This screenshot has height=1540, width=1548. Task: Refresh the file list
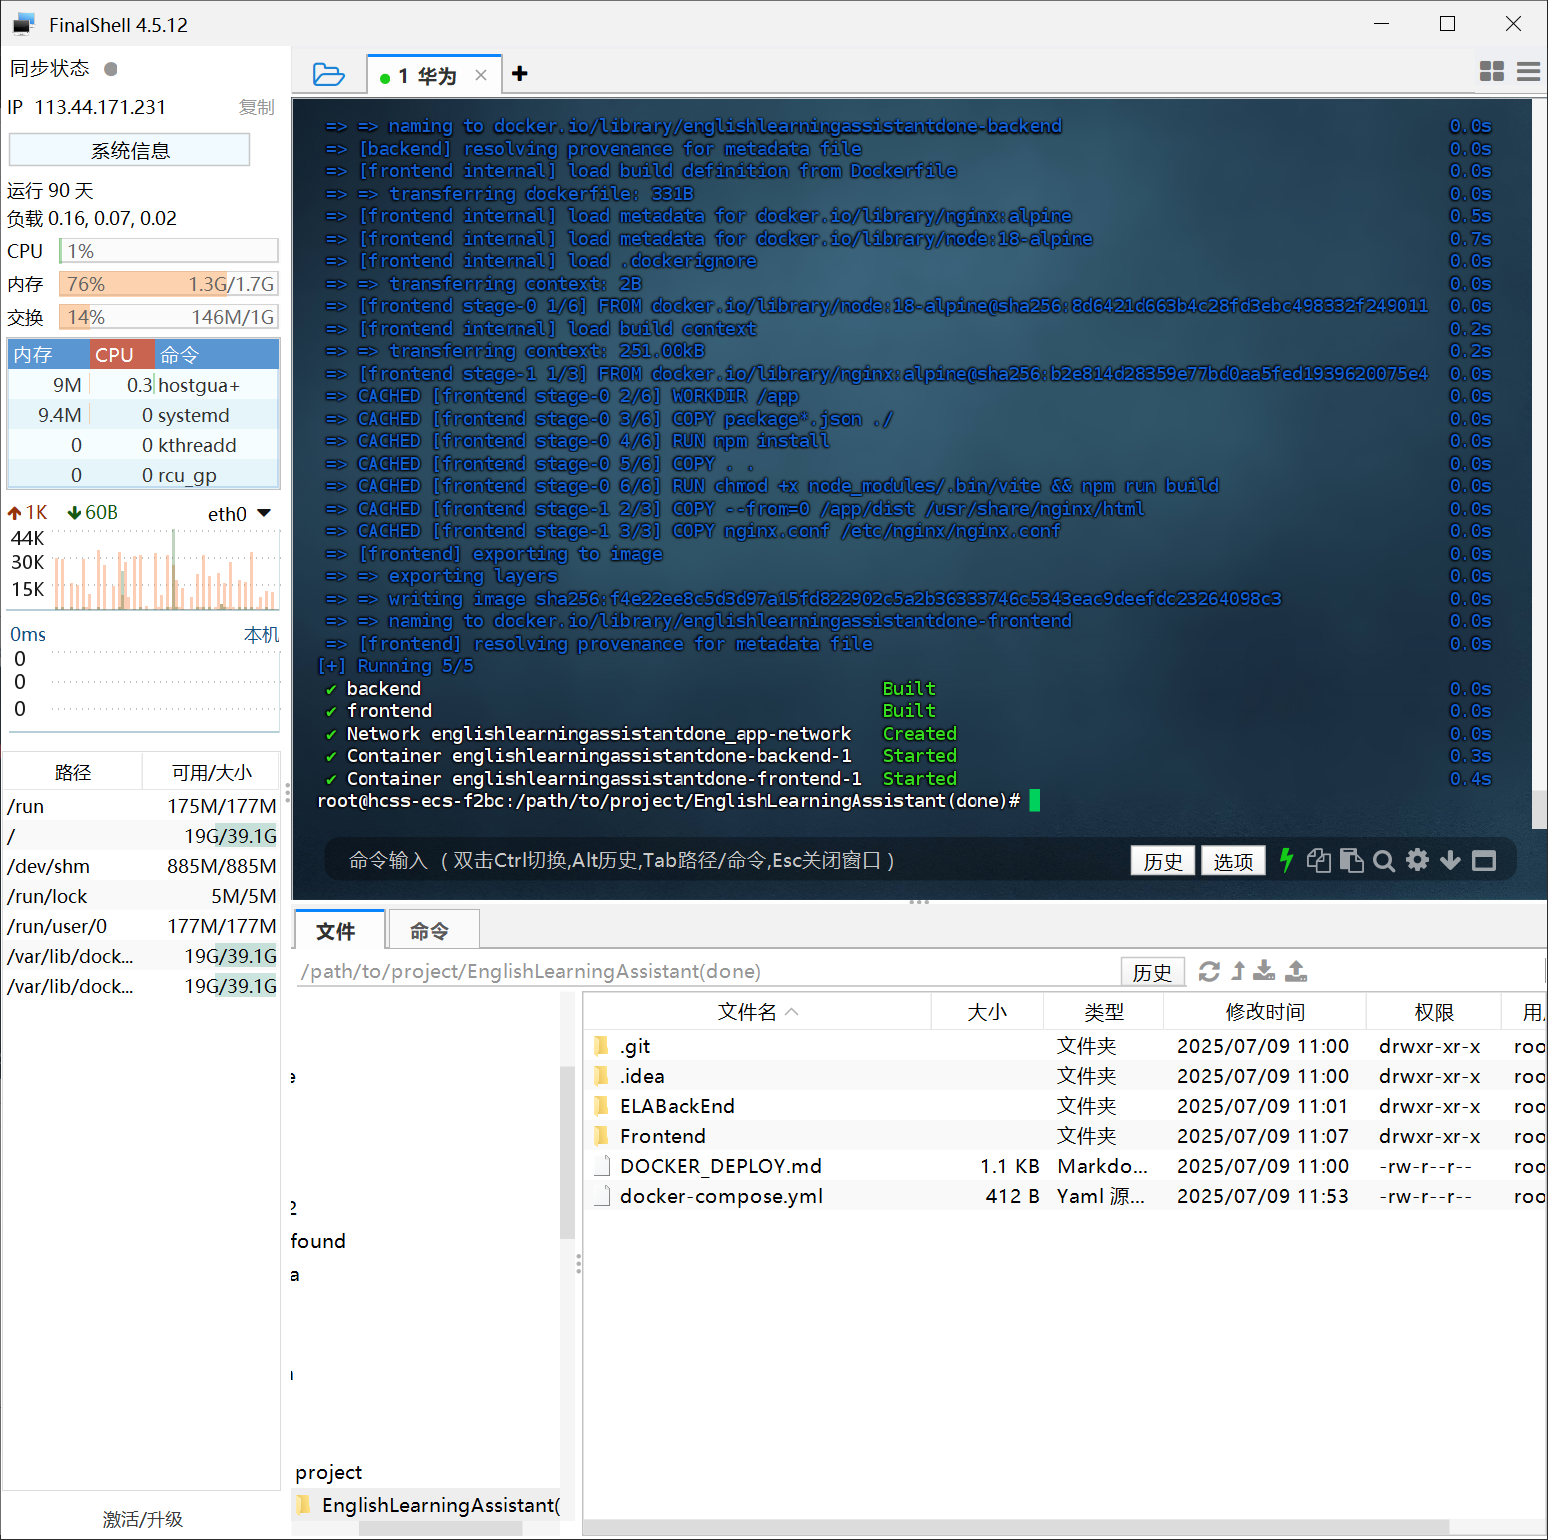pos(1209,971)
